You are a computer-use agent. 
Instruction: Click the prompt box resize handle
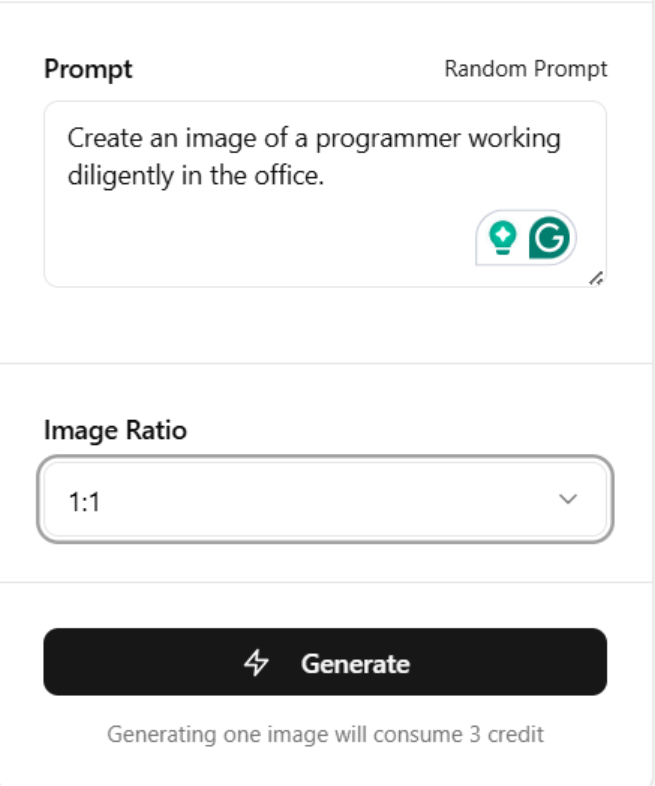click(x=595, y=278)
